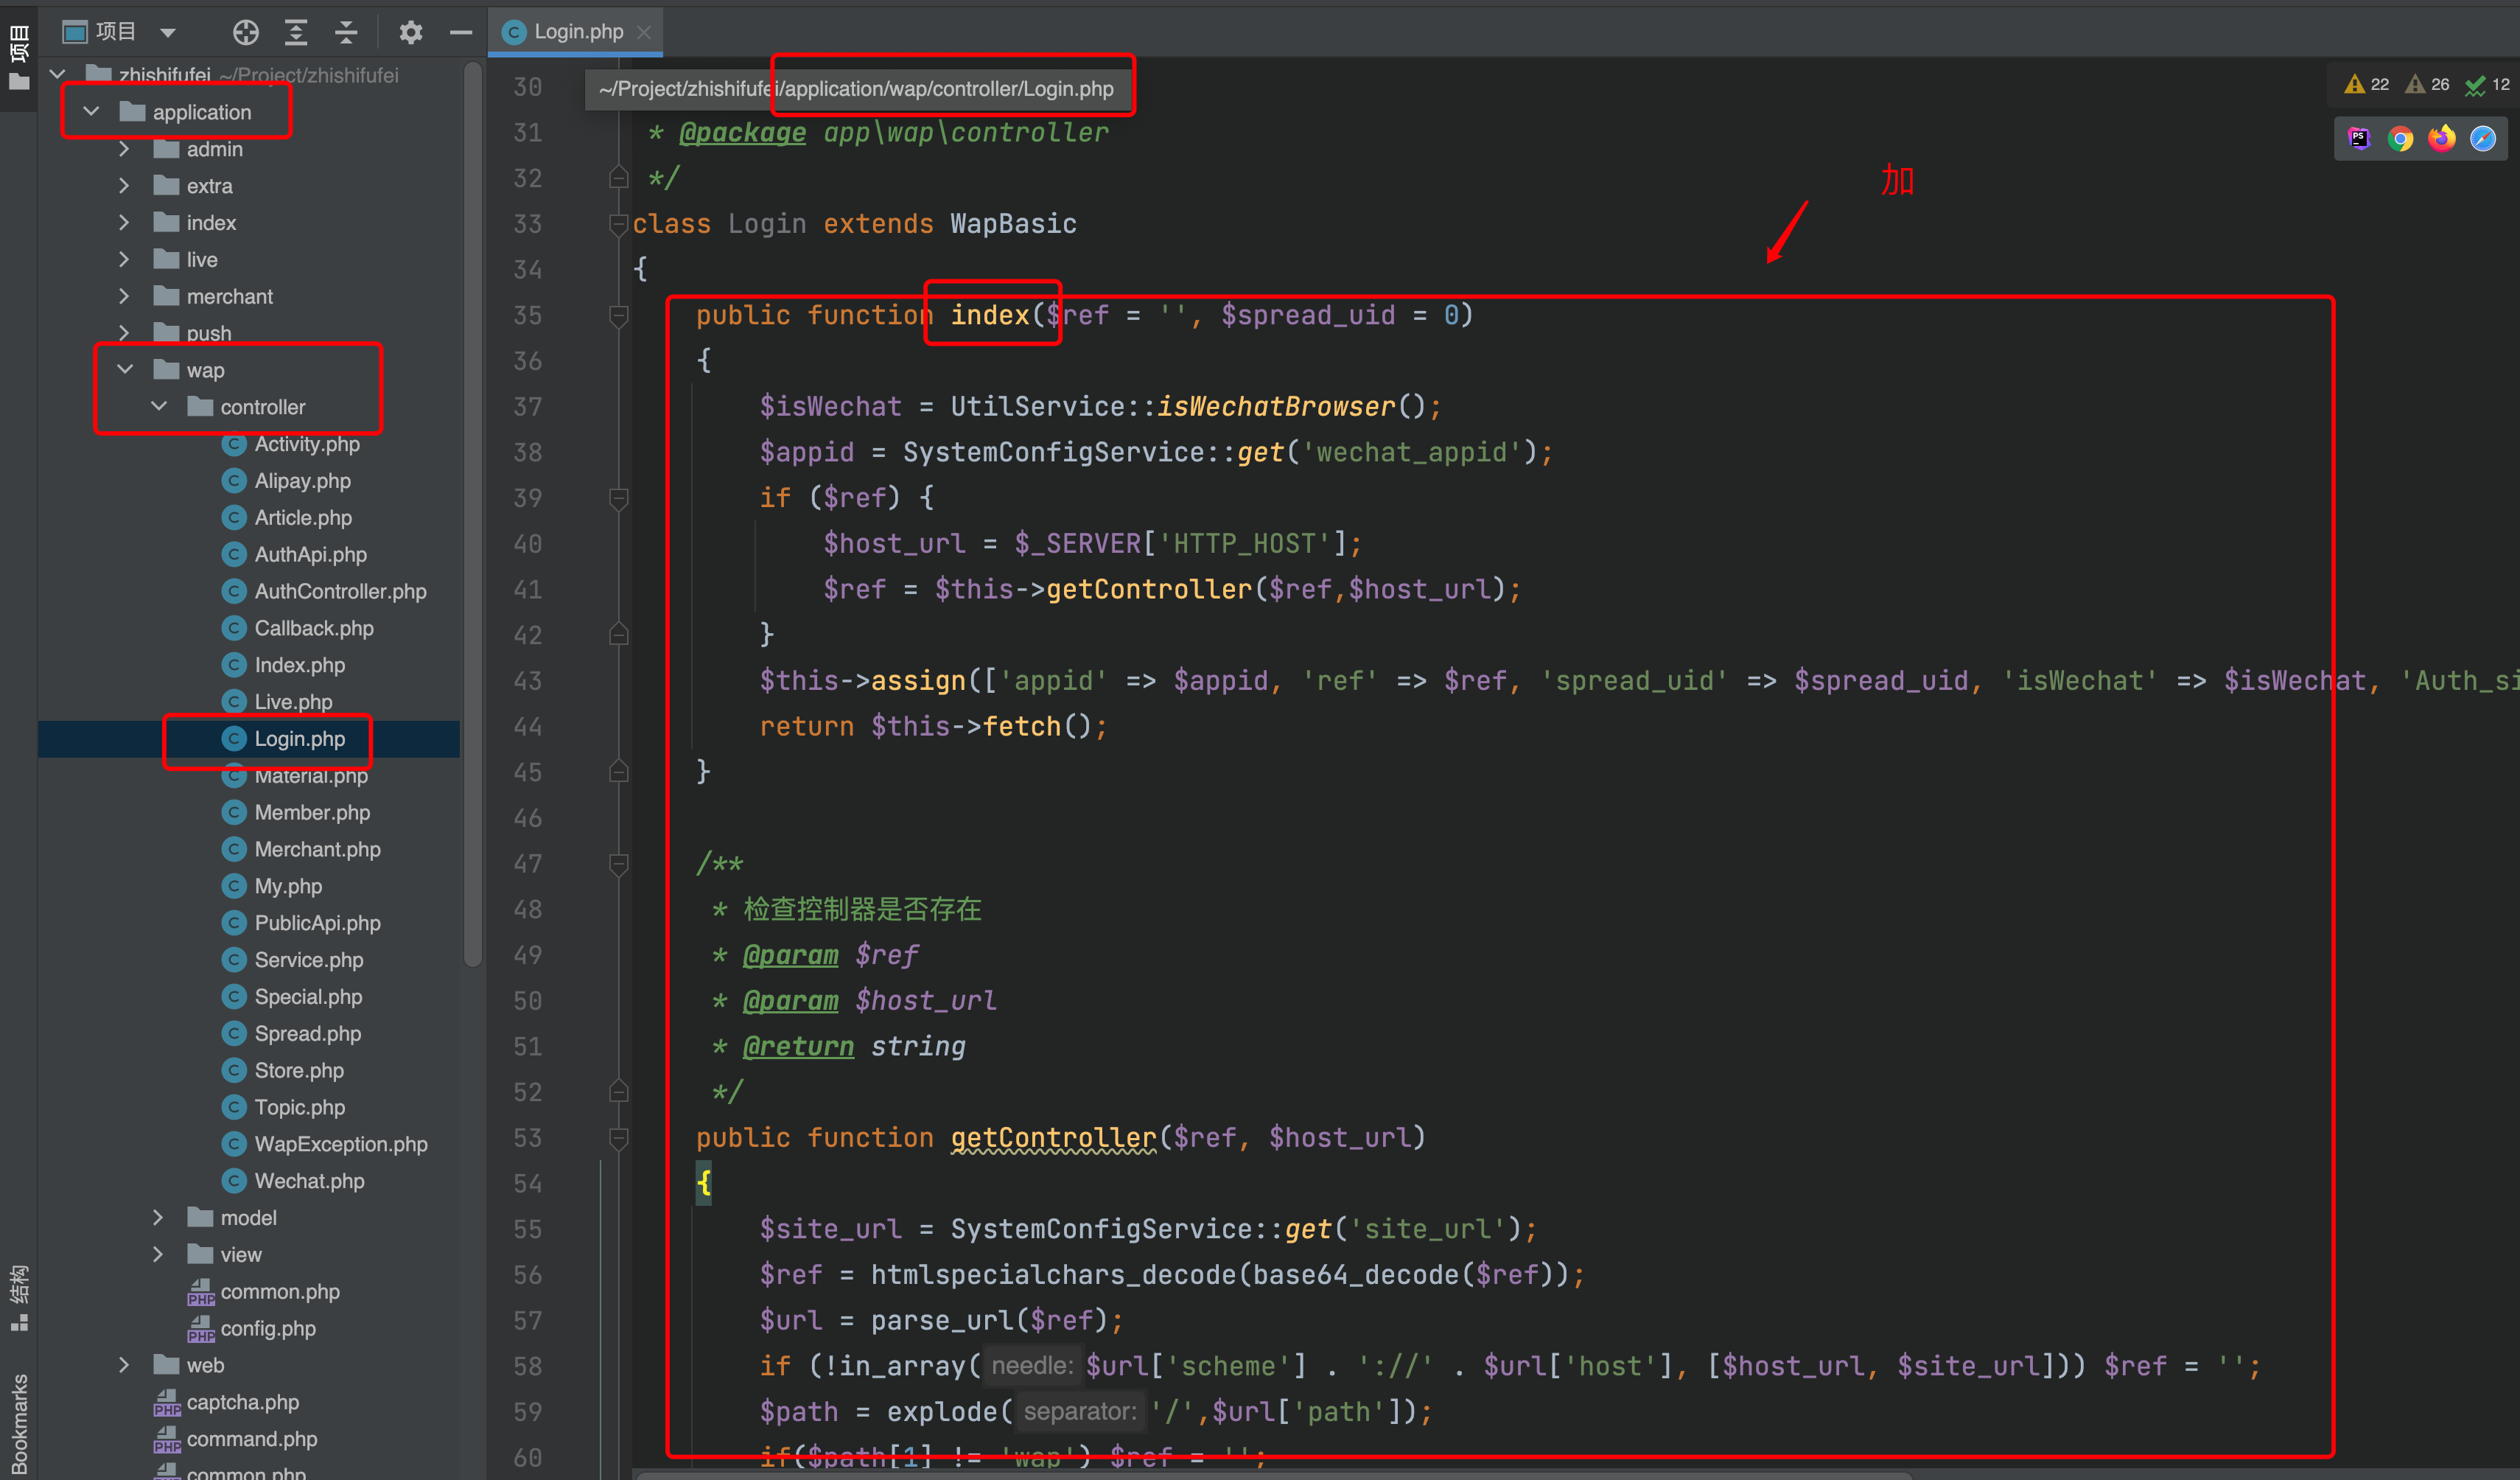Image resolution: width=2520 pixels, height=1480 pixels.
Task: Open PublicApi.php file
Action: tap(301, 923)
